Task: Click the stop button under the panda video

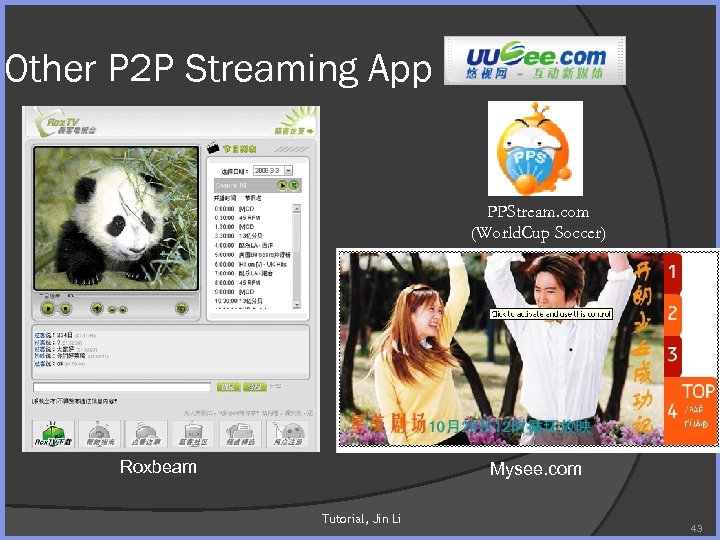Action: pos(66,309)
